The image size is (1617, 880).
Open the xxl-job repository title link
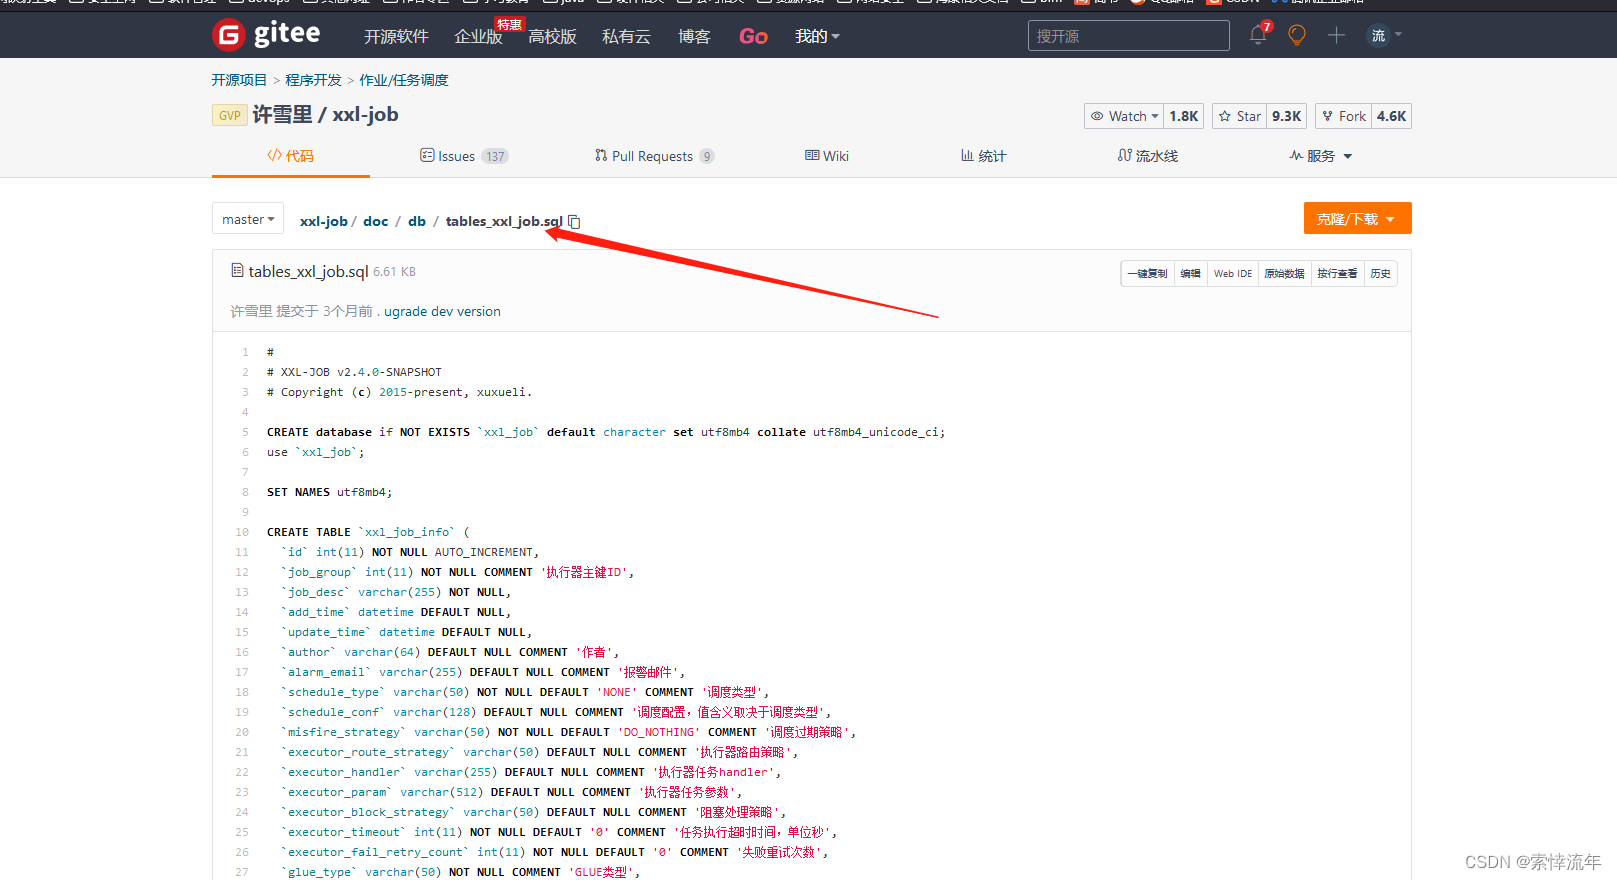coord(365,115)
